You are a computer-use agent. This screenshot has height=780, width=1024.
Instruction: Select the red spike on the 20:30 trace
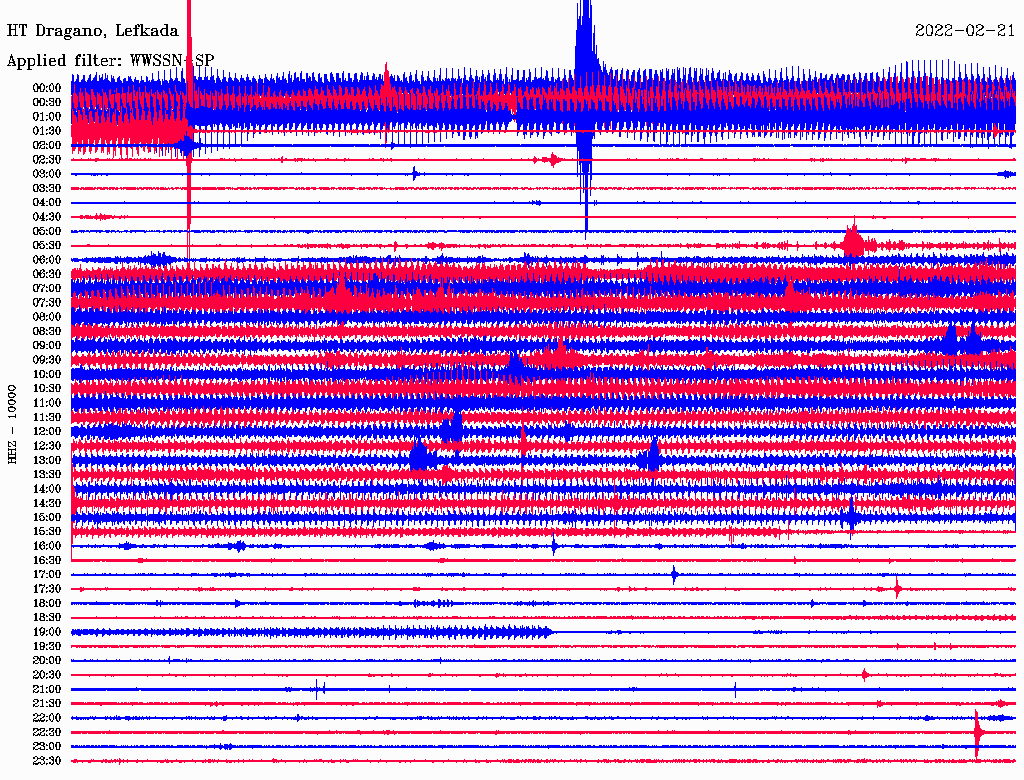[x=864, y=675]
